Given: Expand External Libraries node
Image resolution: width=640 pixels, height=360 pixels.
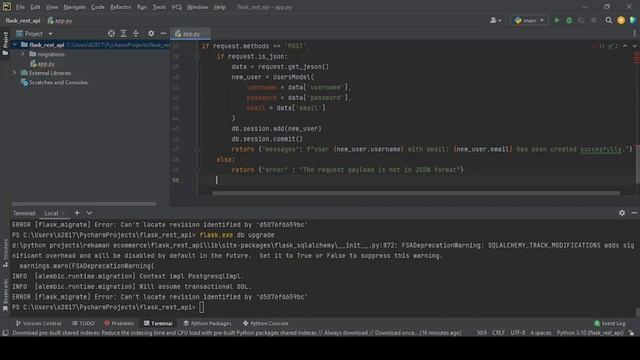Looking at the screenshot, I should (15, 73).
